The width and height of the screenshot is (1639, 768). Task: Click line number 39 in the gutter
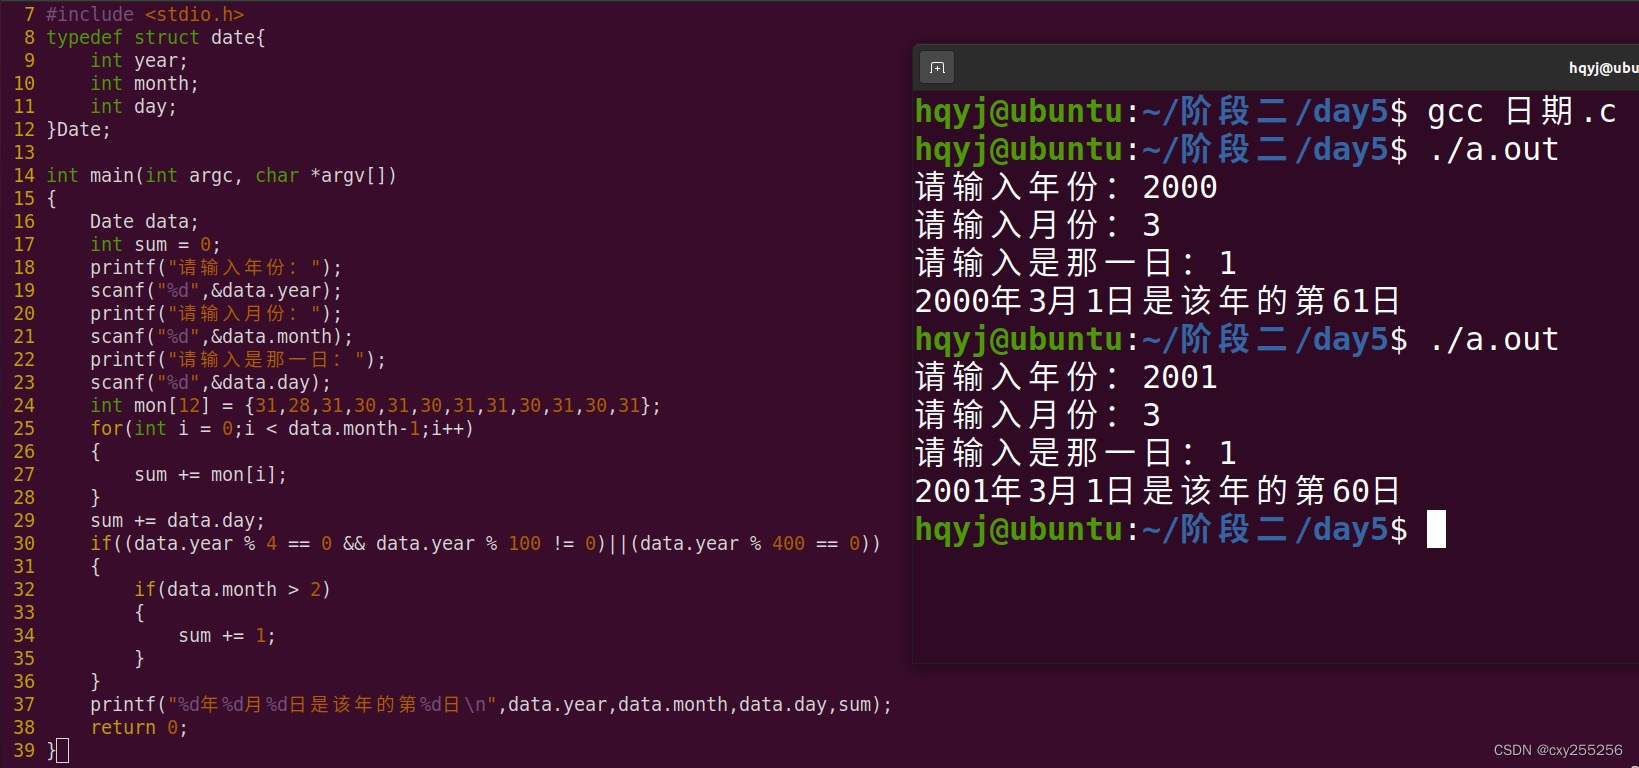tap(24, 750)
